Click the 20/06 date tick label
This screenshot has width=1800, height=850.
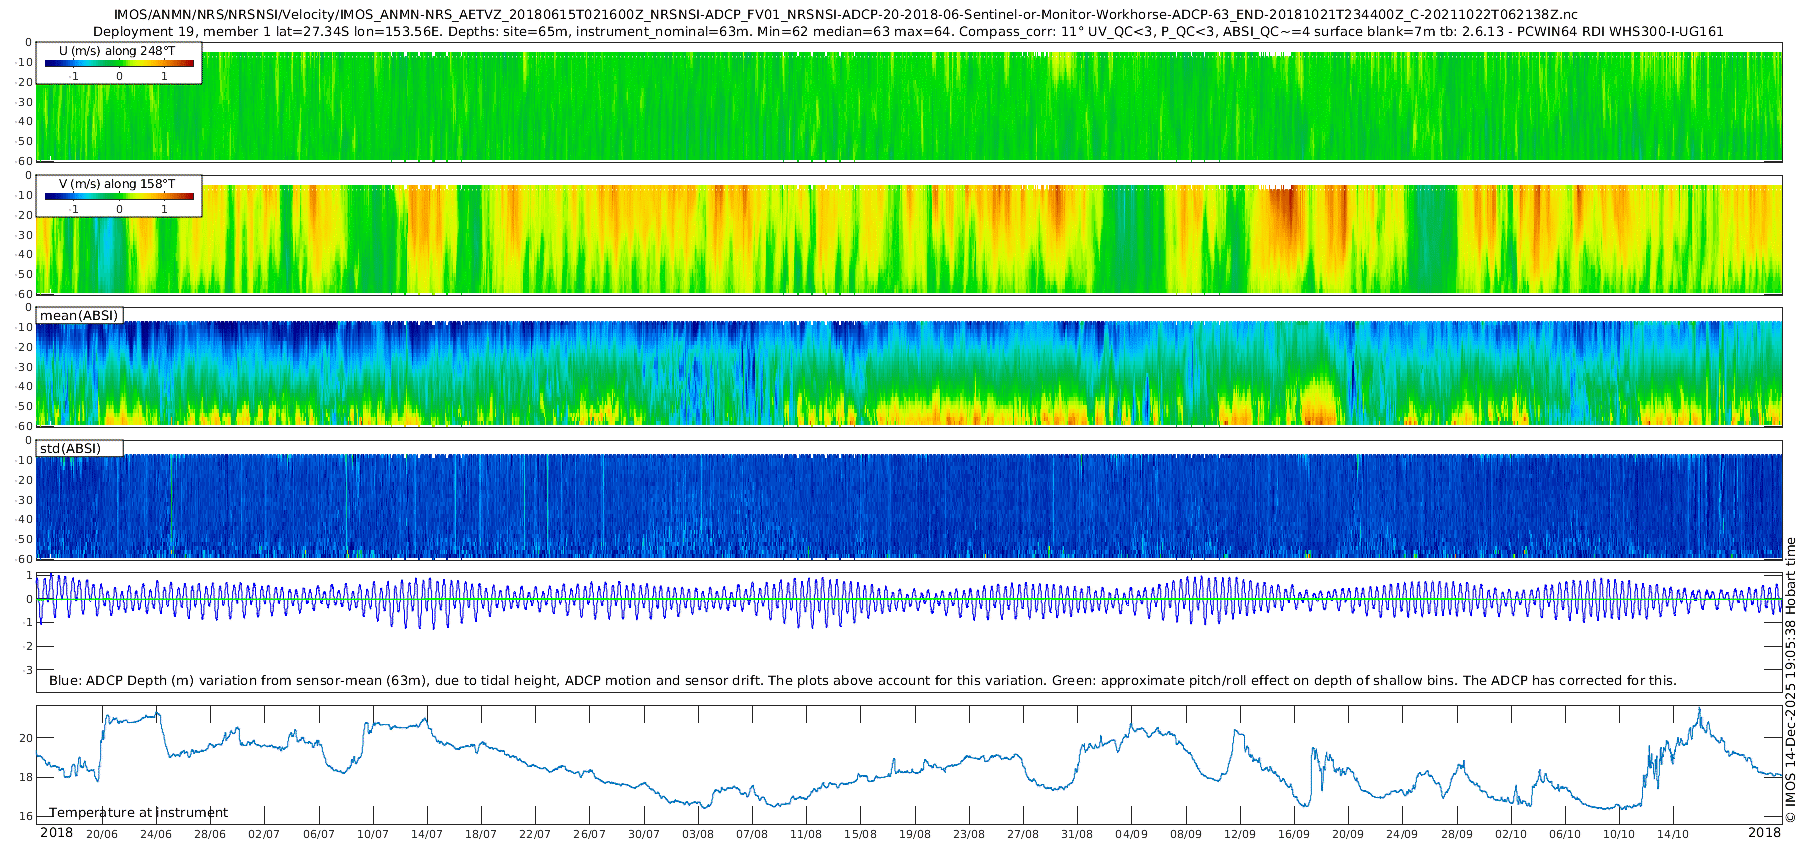101,834
